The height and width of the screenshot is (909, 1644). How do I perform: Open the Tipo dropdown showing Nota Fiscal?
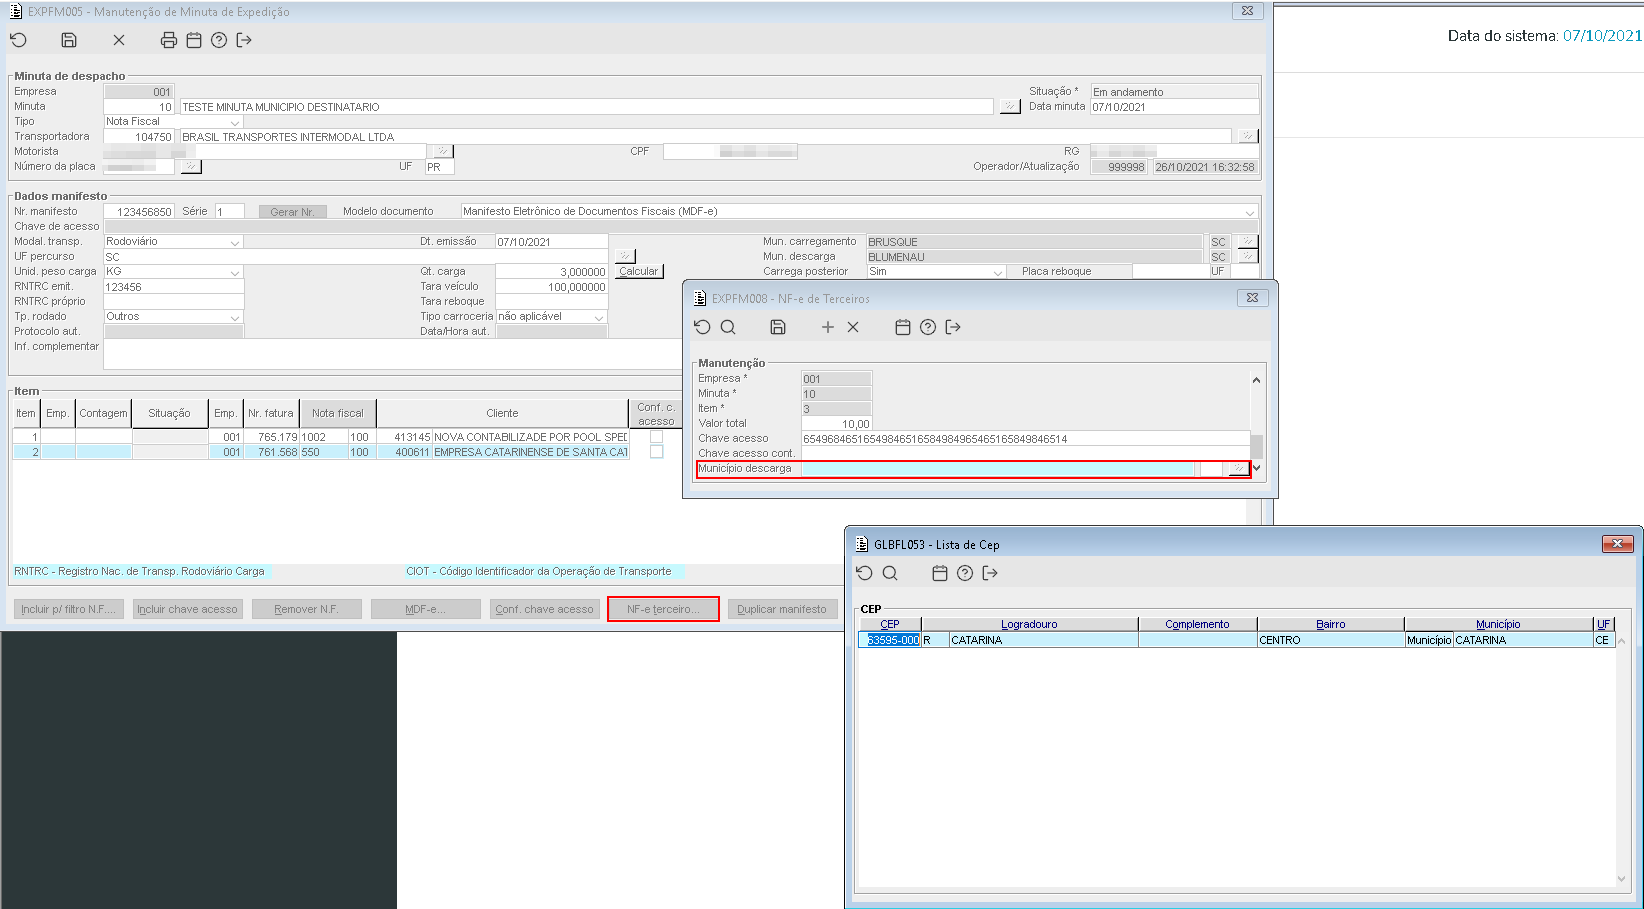click(x=235, y=122)
